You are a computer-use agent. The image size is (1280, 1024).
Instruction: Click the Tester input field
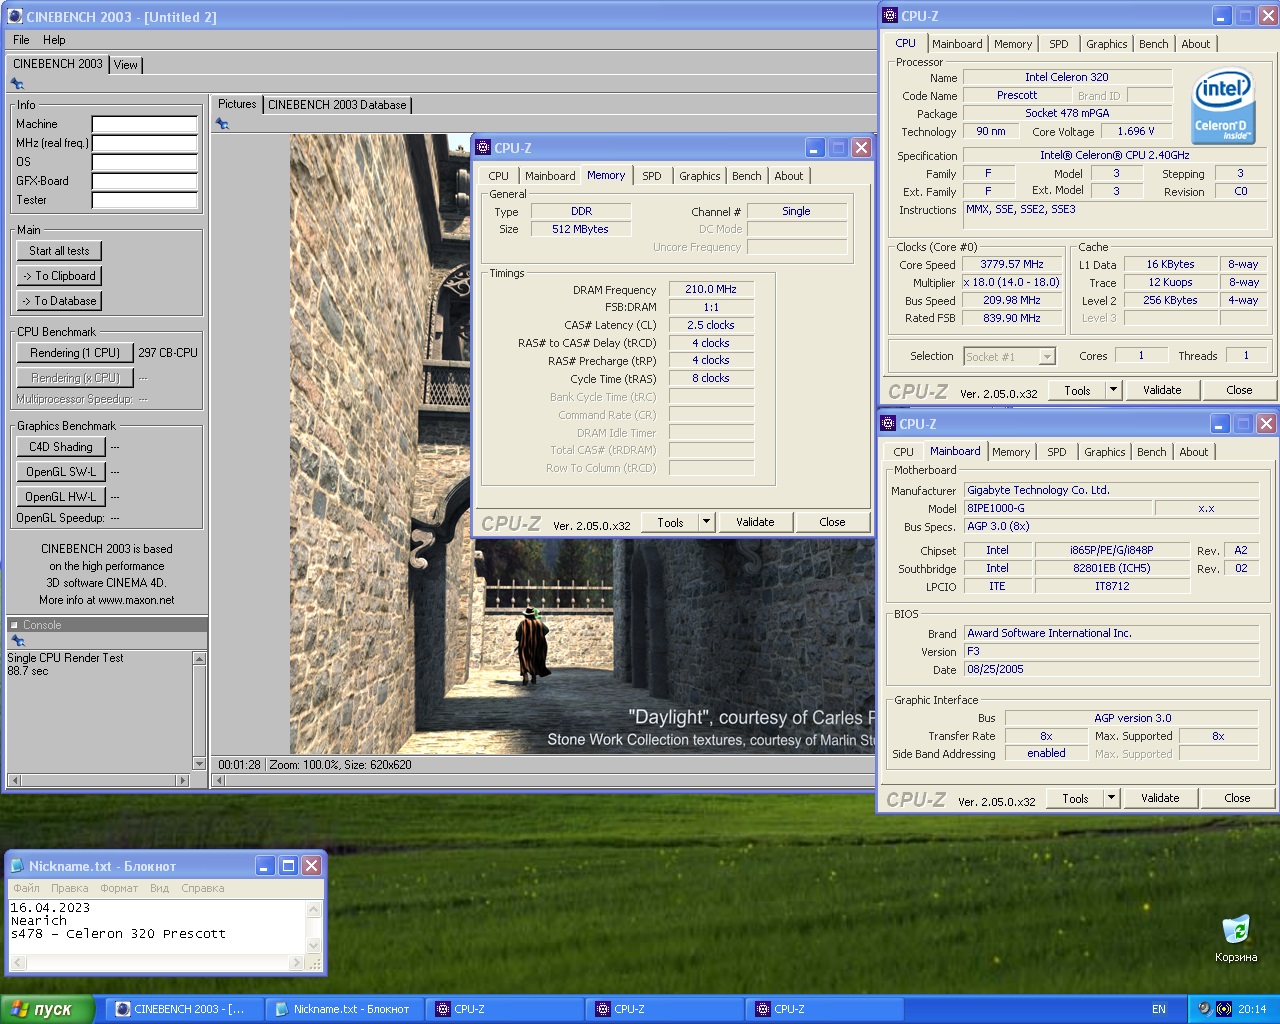tap(145, 200)
